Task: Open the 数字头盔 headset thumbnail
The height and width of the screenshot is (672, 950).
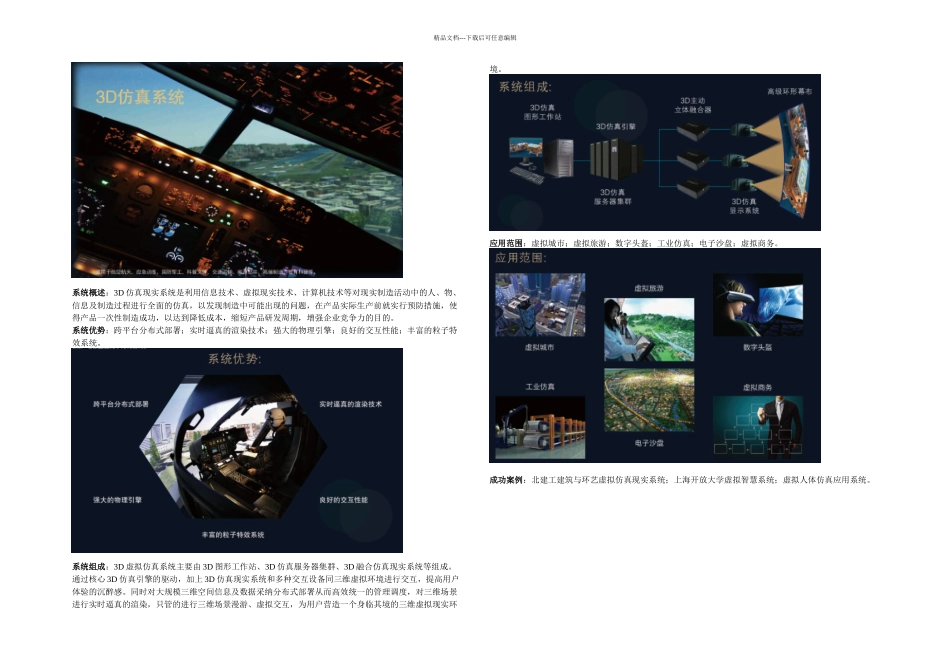Action: coord(758,305)
